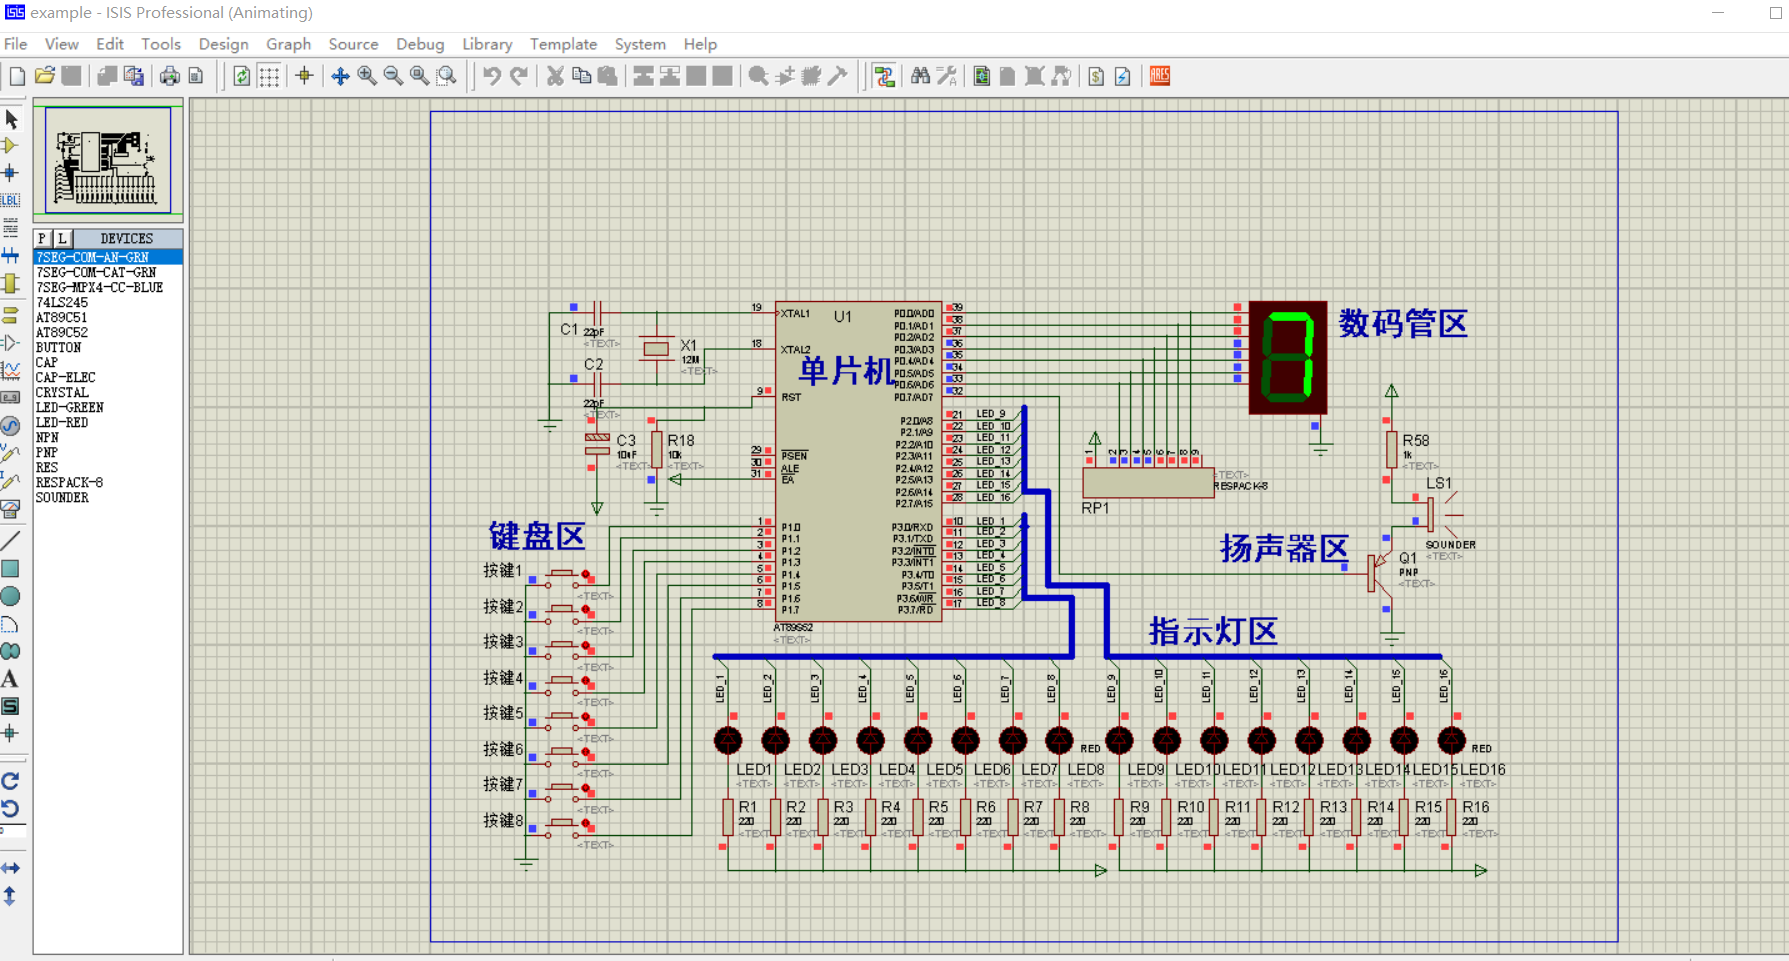The height and width of the screenshot is (961, 1789).
Task: Click the L library manage button
Action: [x=62, y=238]
